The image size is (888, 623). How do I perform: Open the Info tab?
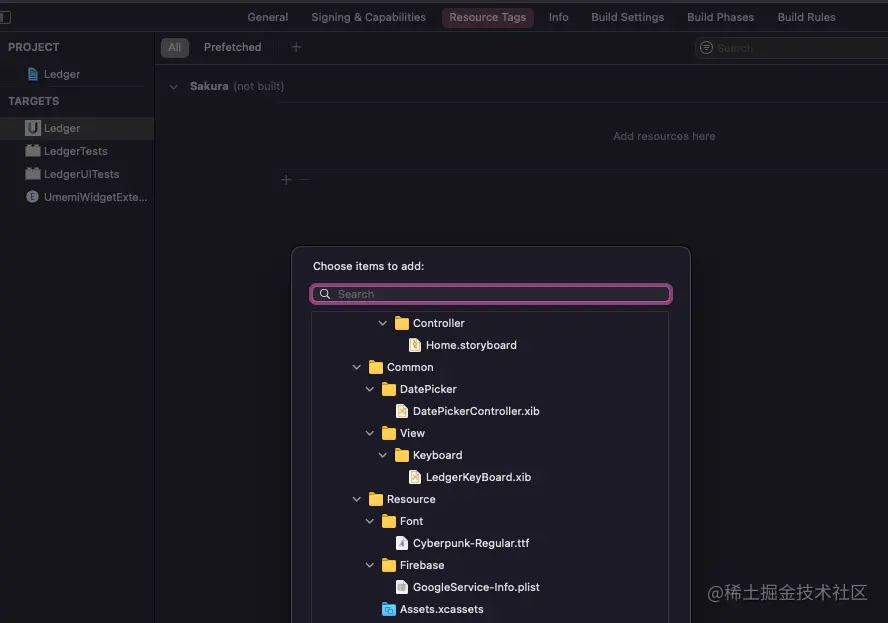pyautogui.click(x=558, y=17)
